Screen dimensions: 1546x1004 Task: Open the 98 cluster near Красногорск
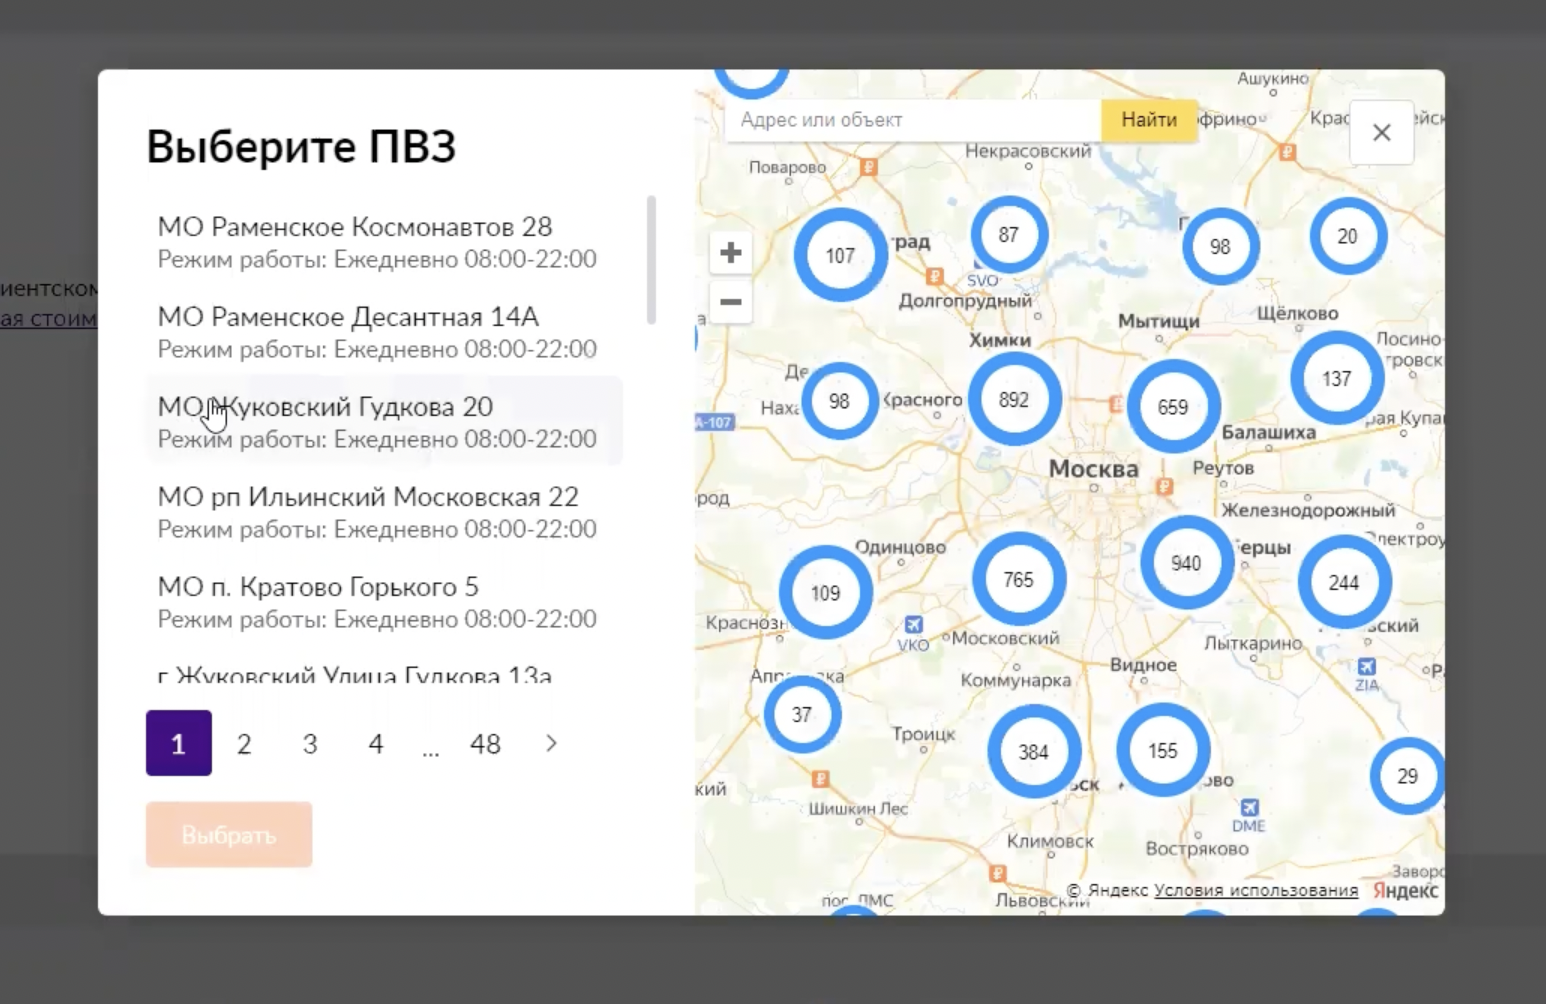pyautogui.click(x=839, y=401)
